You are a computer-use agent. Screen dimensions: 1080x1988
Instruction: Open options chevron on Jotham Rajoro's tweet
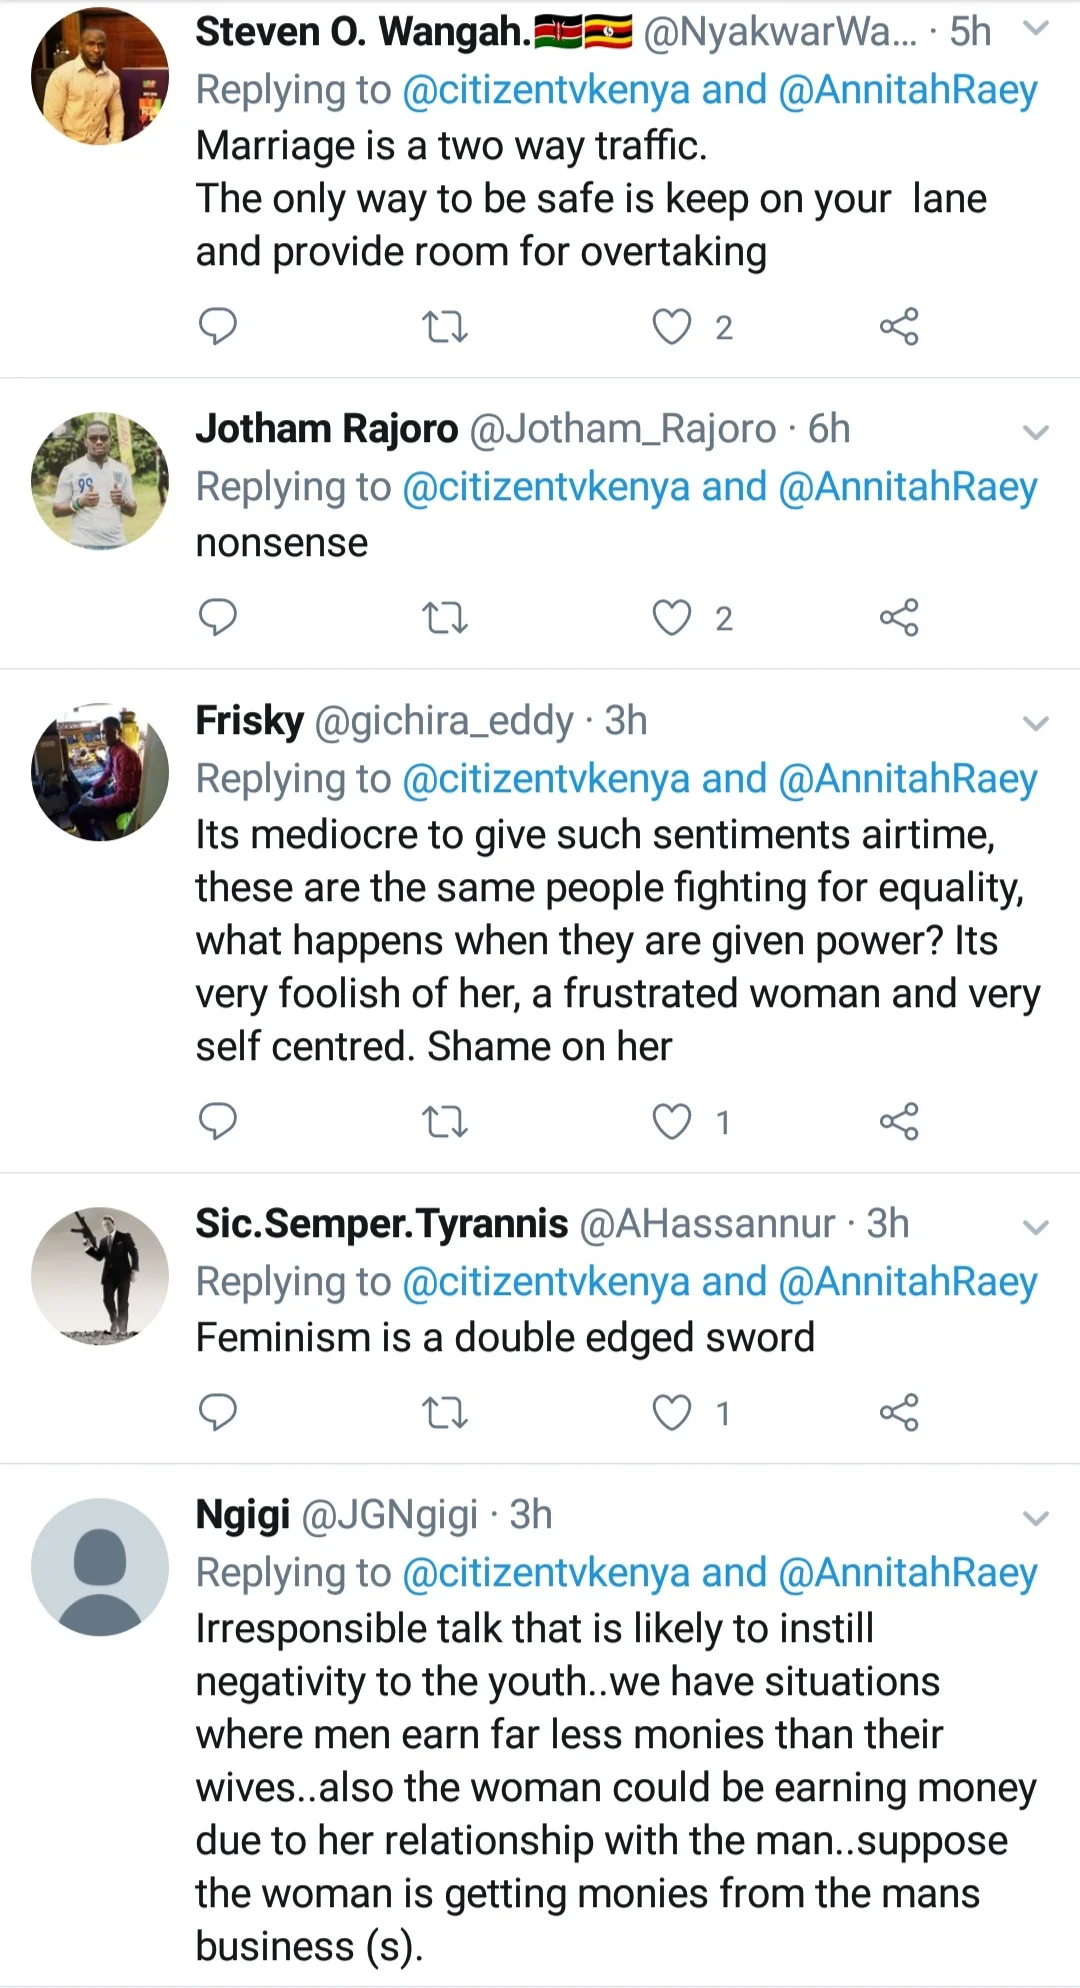tap(1036, 432)
